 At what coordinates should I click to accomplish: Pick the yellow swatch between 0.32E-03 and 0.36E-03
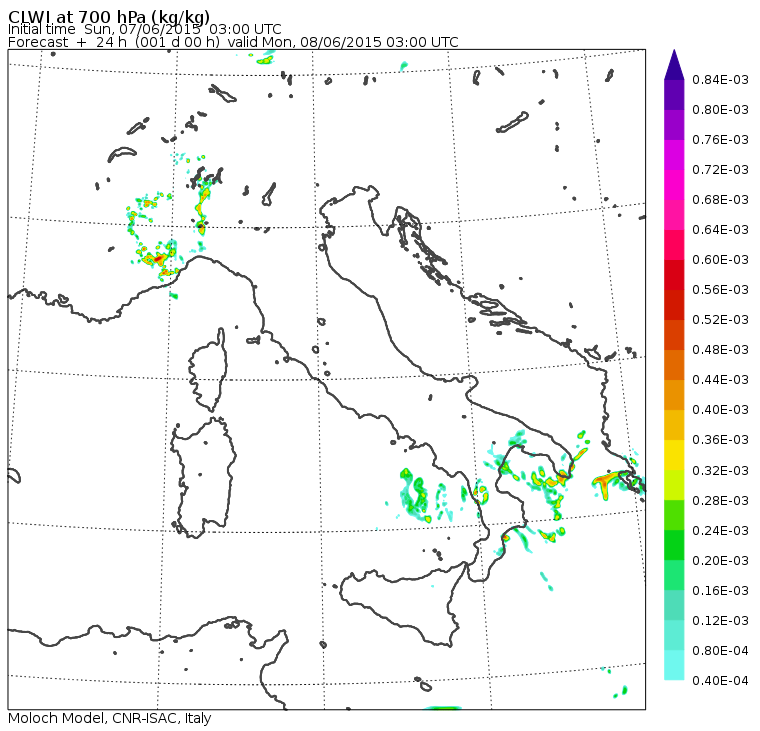click(x=674, y=455)
